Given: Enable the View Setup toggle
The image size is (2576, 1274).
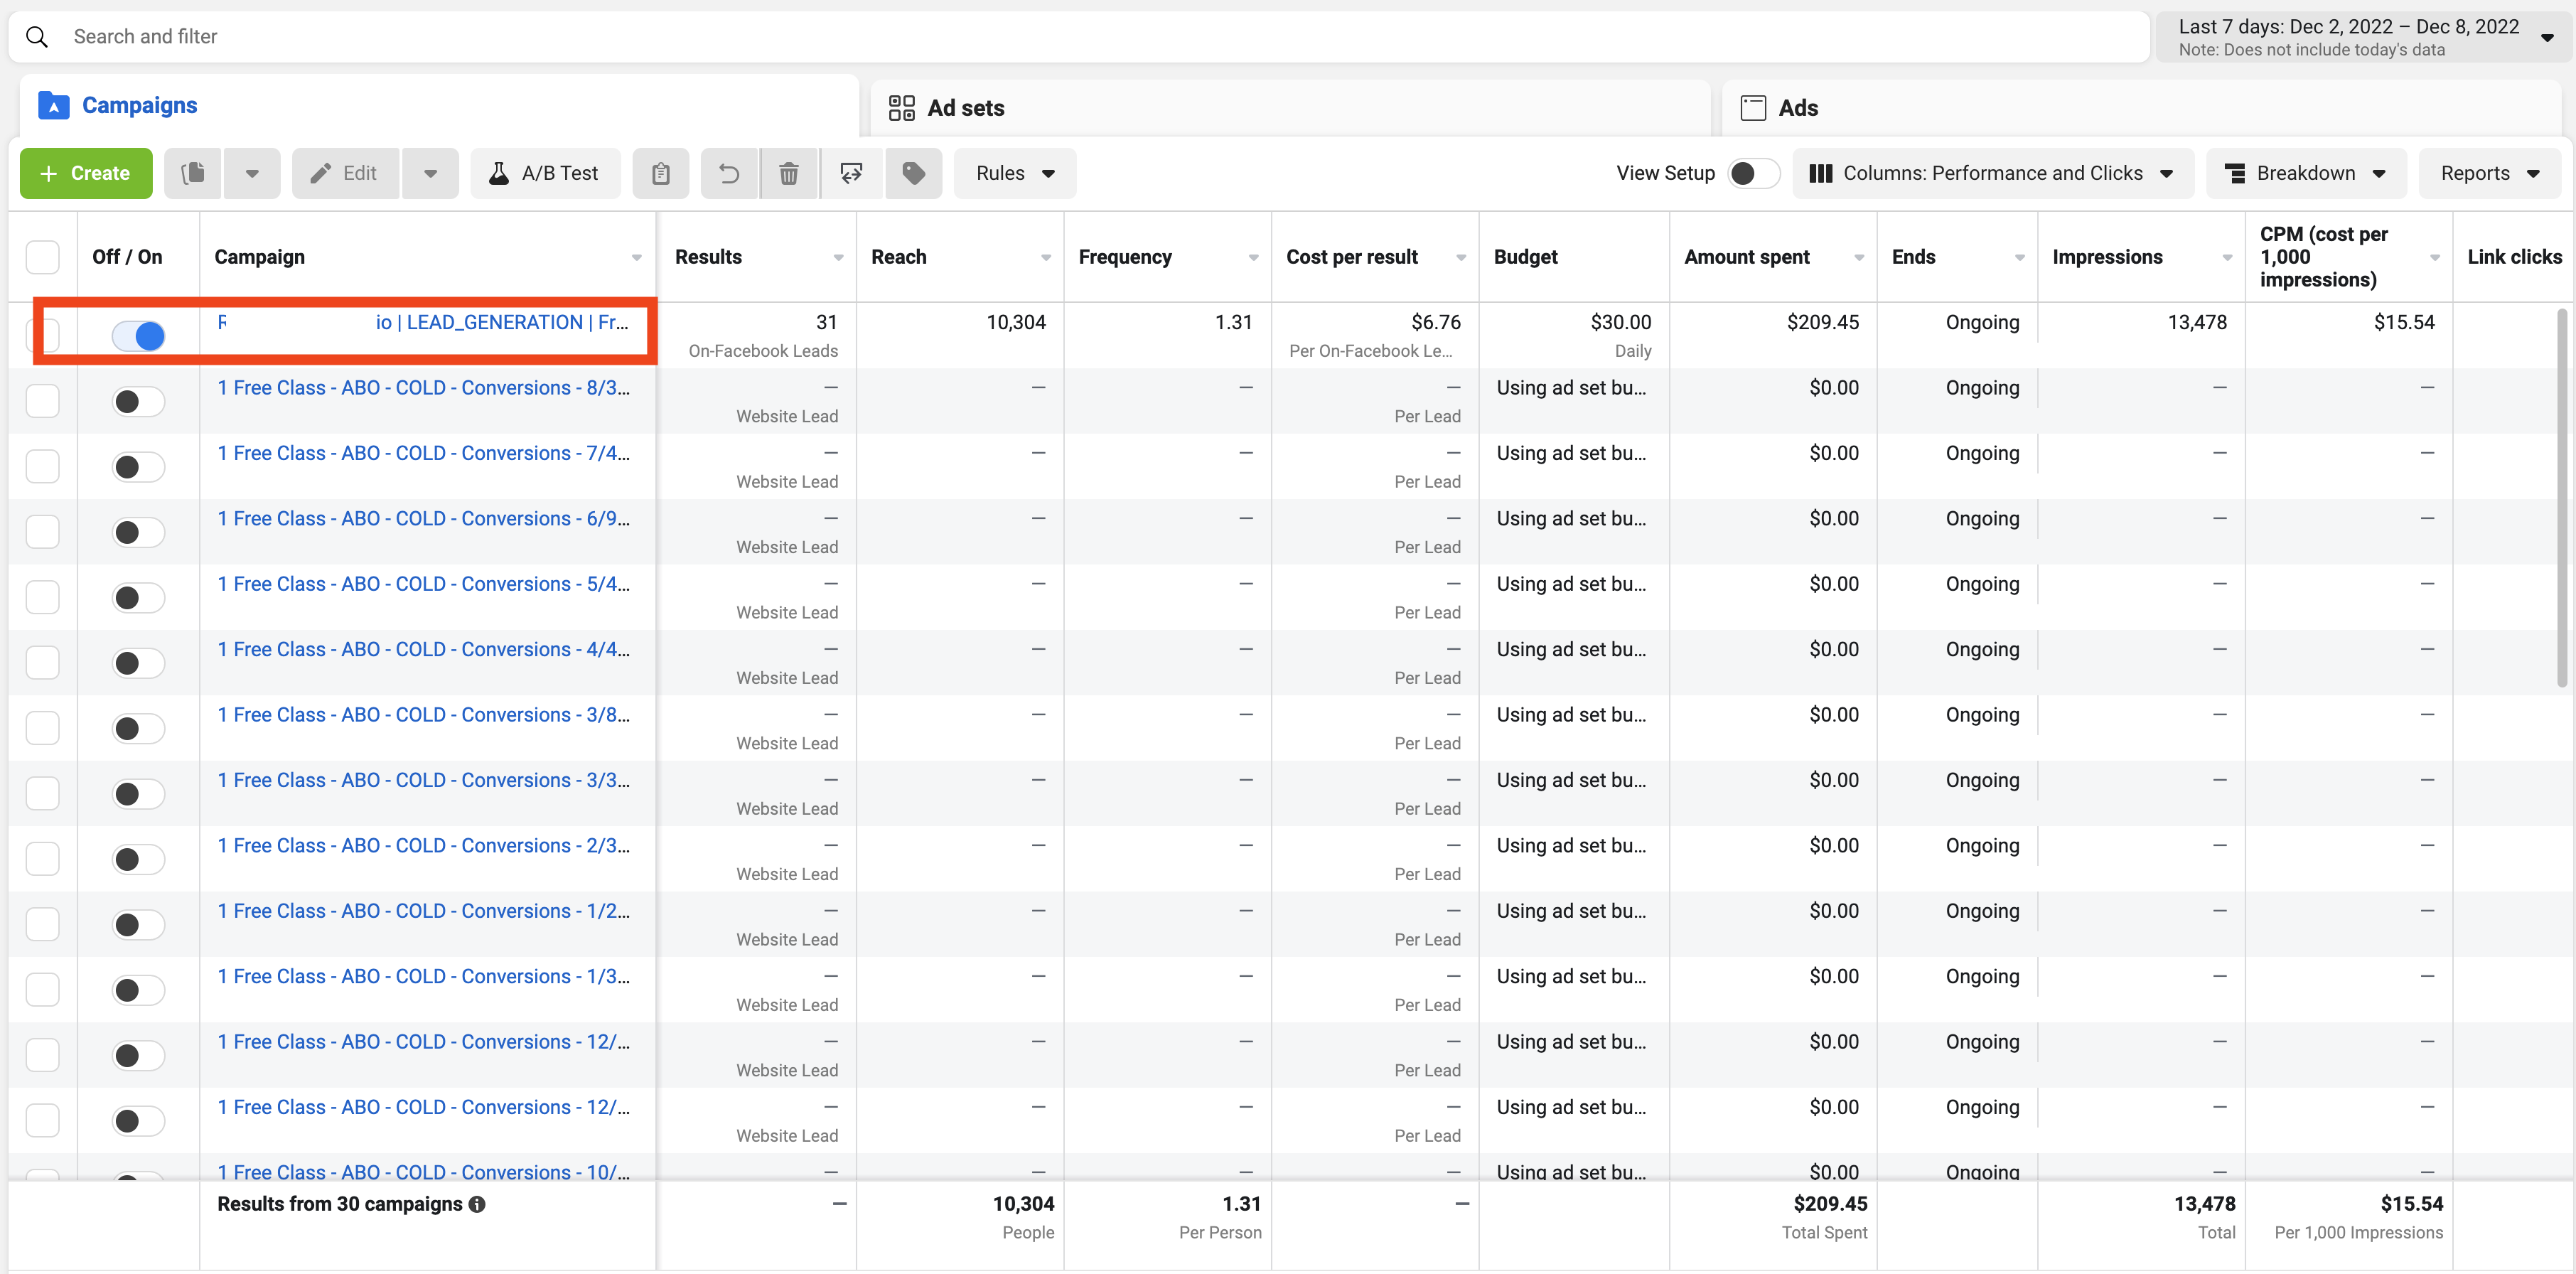Looking at the screenshot, I should coord(1753,173).
